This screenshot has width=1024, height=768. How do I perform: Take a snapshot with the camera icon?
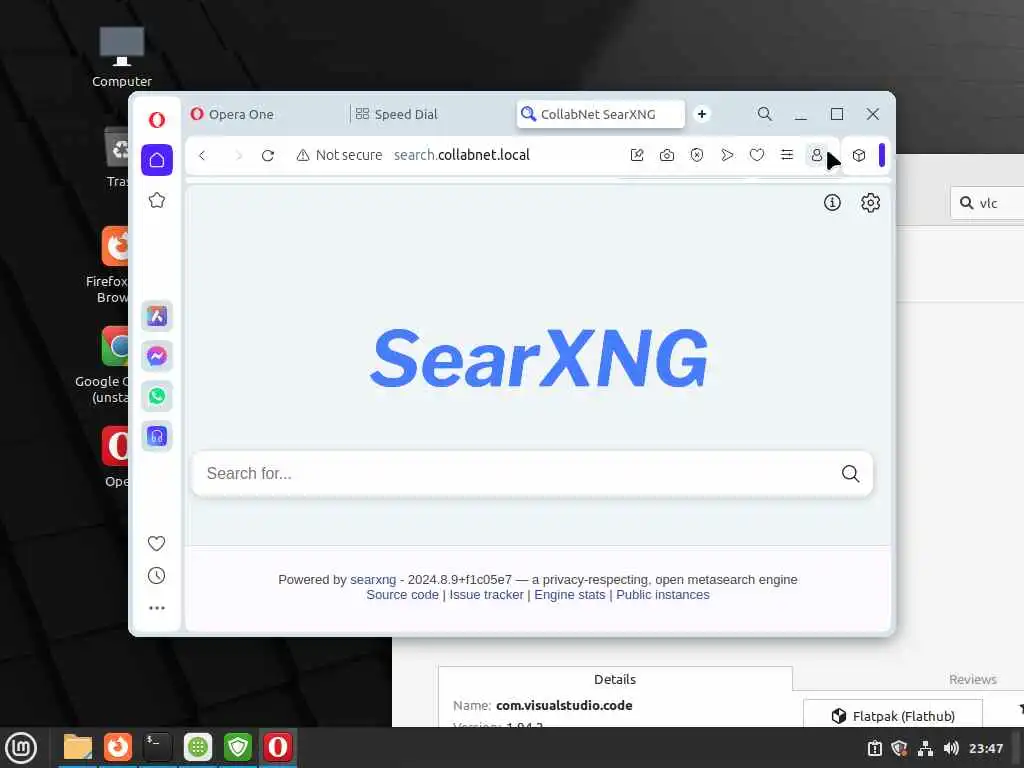[x=667, y=155]
